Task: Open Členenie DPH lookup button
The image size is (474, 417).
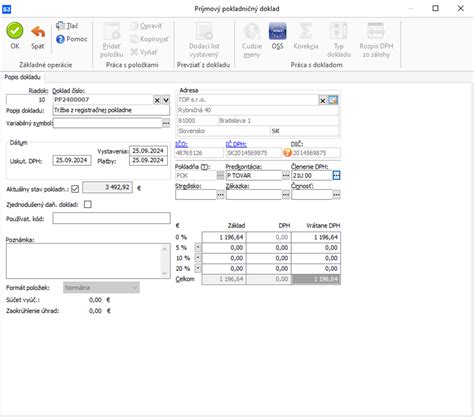Action: pyautogui.click(x=336, y=175)
